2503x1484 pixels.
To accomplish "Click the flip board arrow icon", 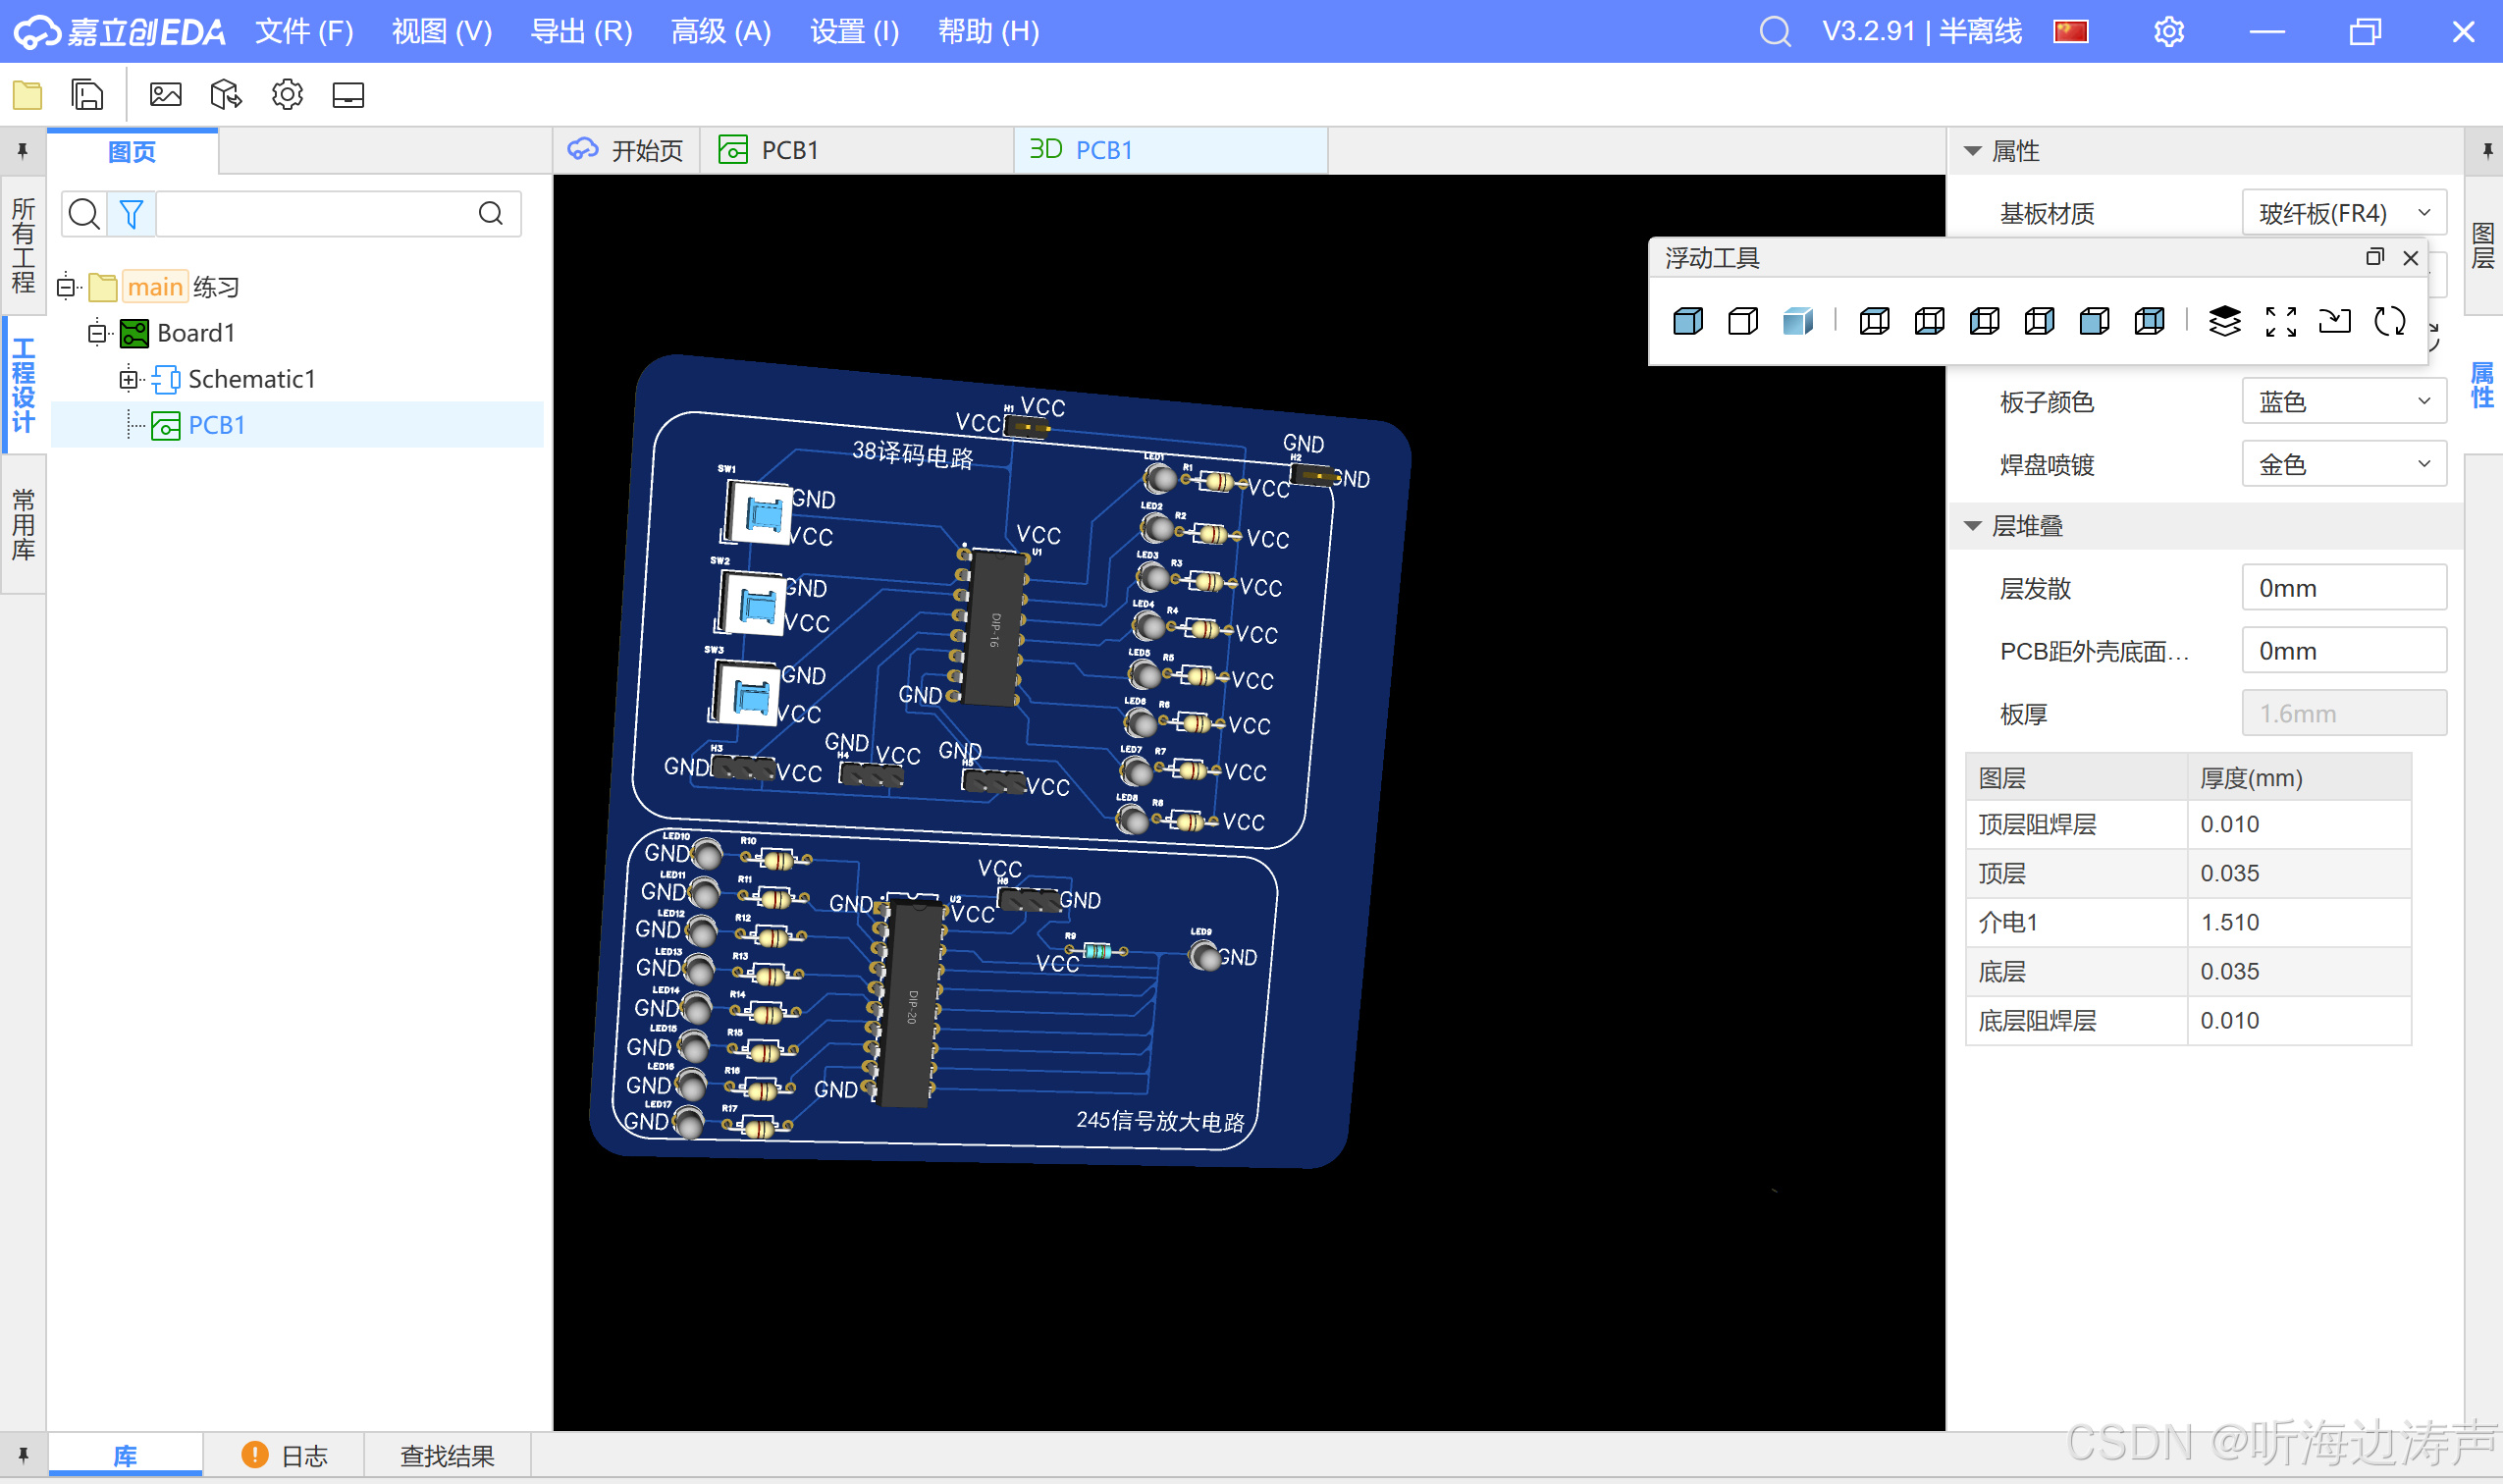I will click(2335, 321).
